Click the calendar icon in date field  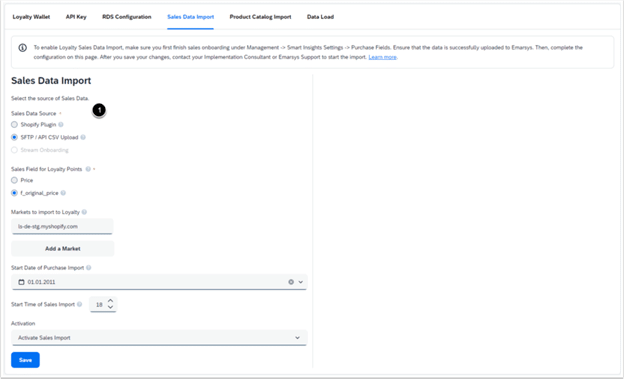click(x=21, y=282)
